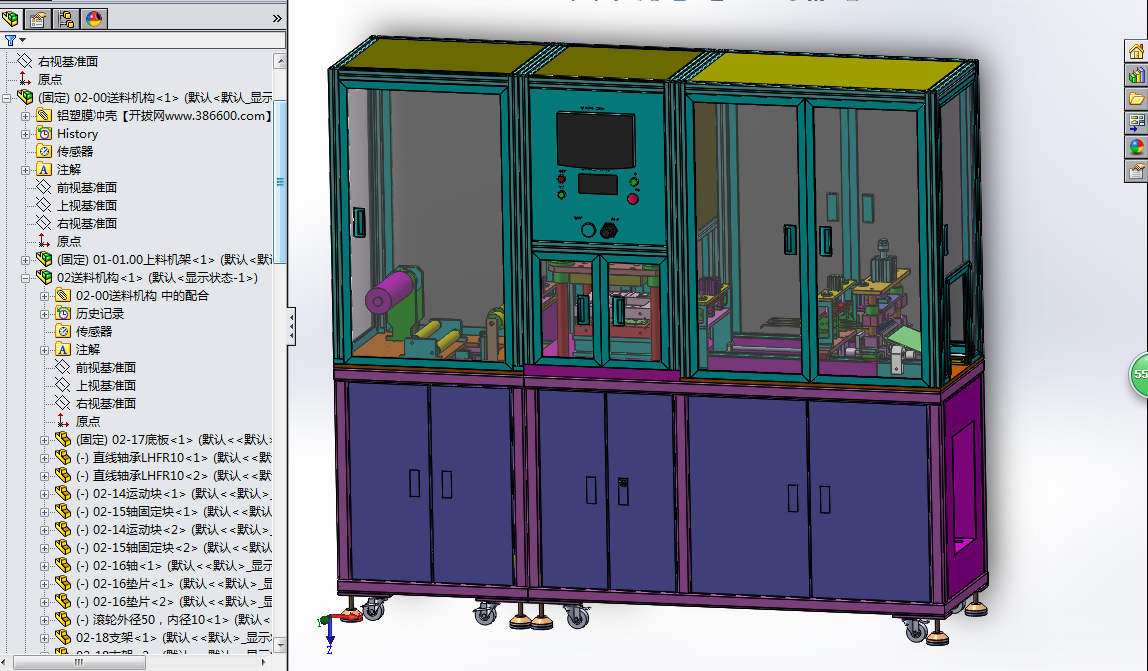The width and height of the screenshot is (1148, 671).
Task: Click the 02送料机构<1> subassembly icon
Action: [44, 278]
